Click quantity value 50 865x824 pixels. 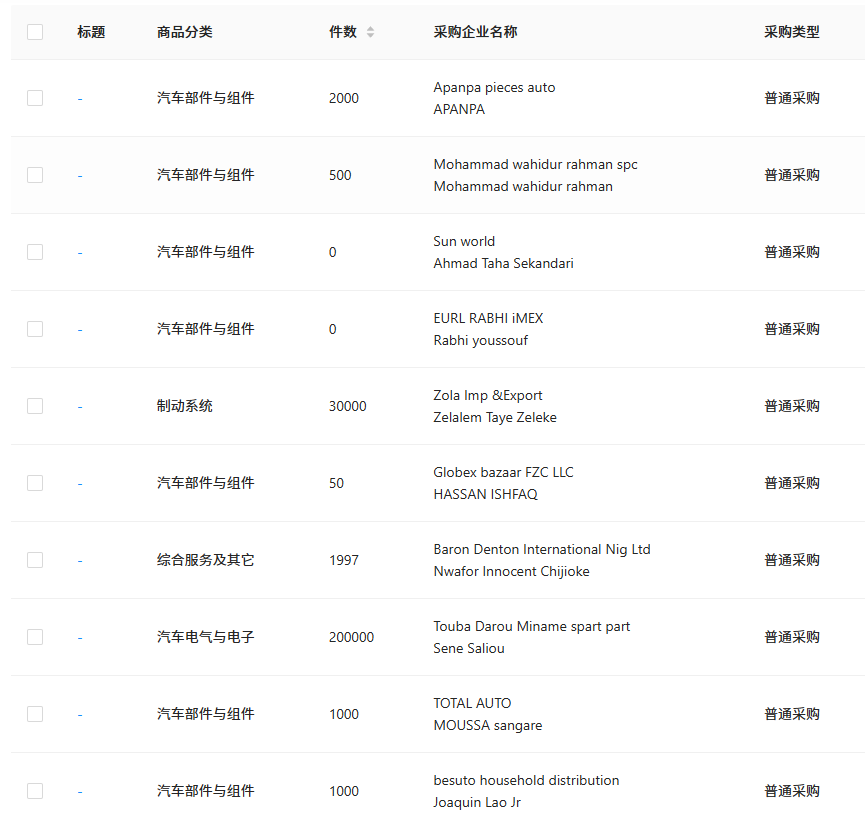click(x=336, y=483)
